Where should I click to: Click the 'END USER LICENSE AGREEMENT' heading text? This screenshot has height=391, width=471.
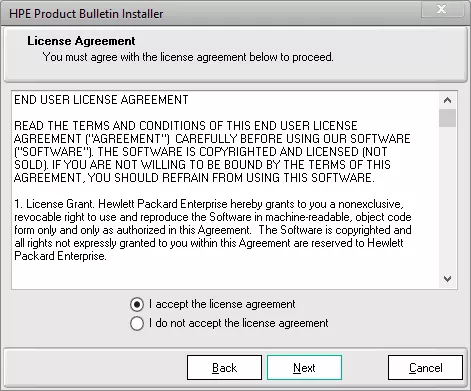[x=101, y=100]
